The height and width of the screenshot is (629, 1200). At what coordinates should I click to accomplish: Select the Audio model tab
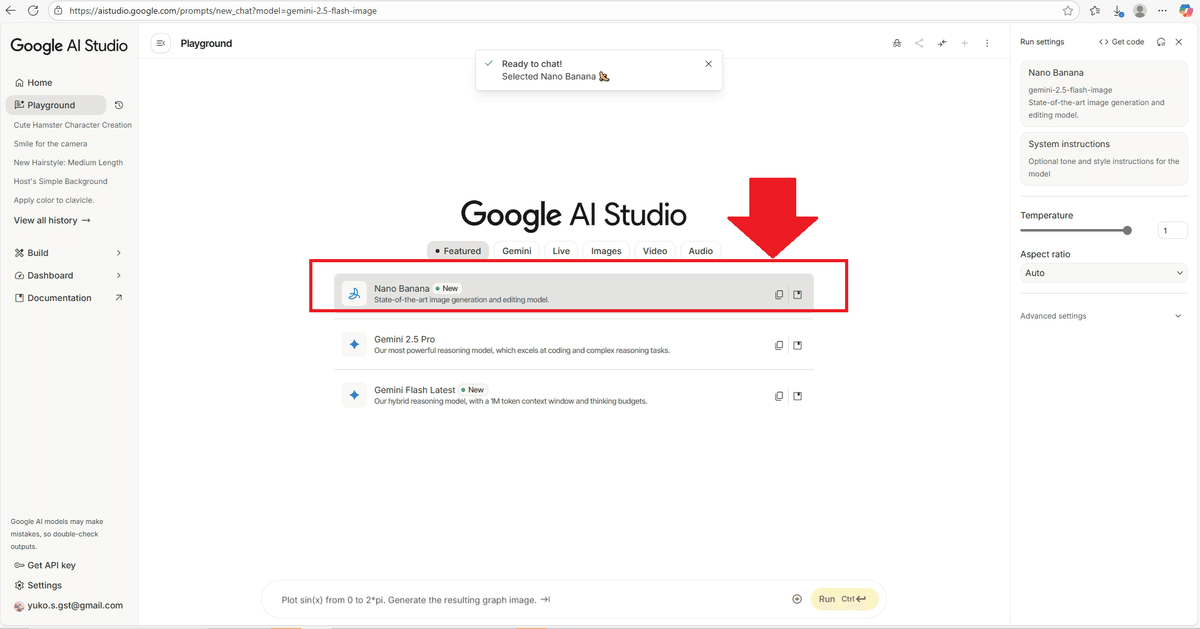pyautogui.click(x=701, y=251)
